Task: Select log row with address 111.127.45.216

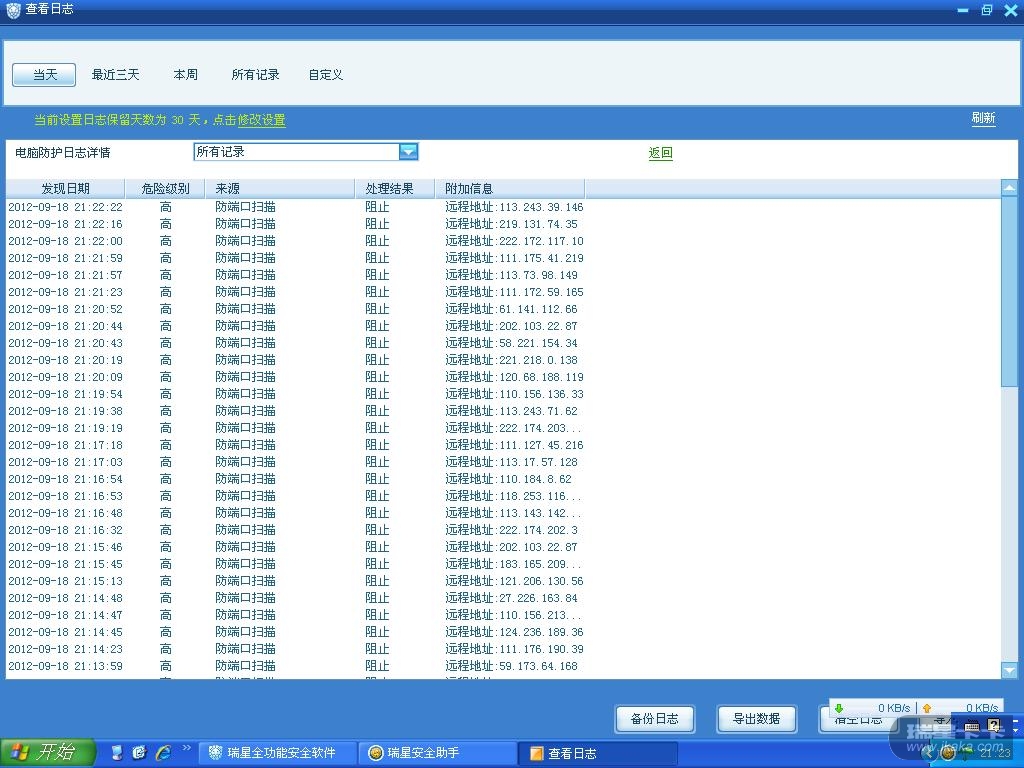Action: point(503,445)
